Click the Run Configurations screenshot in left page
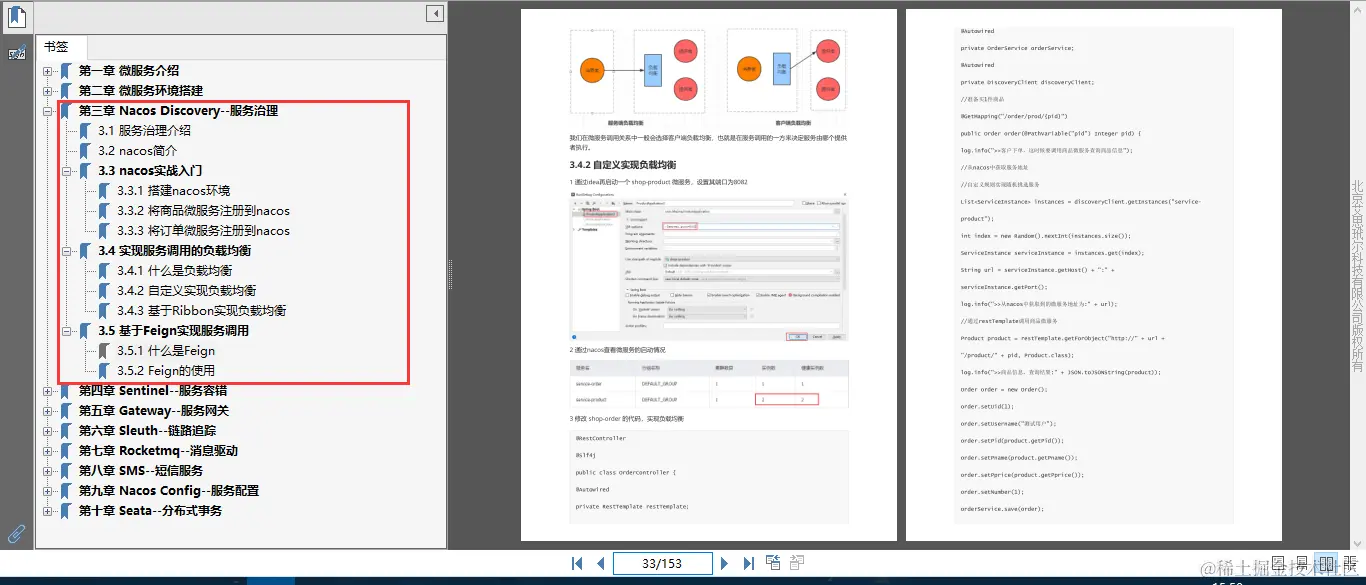 [708, 268]
